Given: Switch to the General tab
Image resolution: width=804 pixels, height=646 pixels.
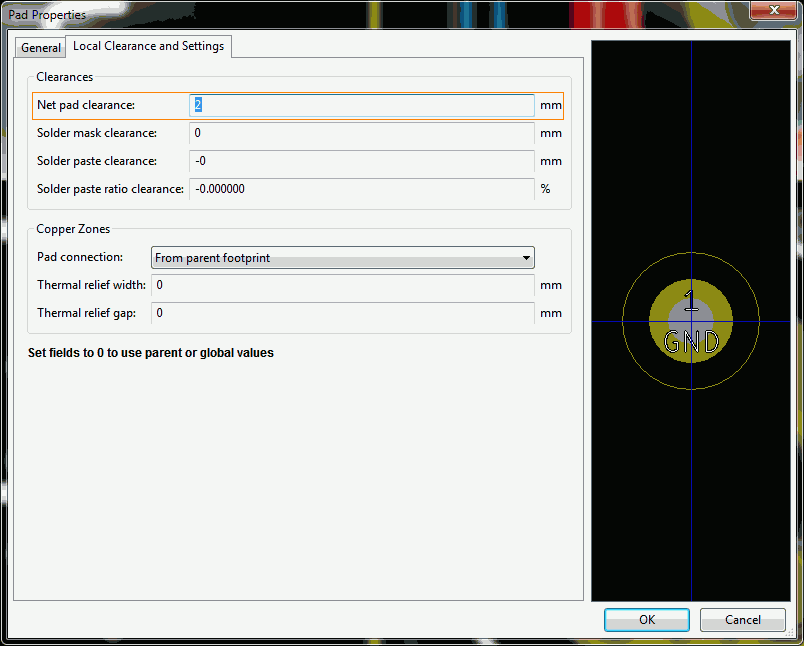Looking at the screenshot, I should pos(41,48).
